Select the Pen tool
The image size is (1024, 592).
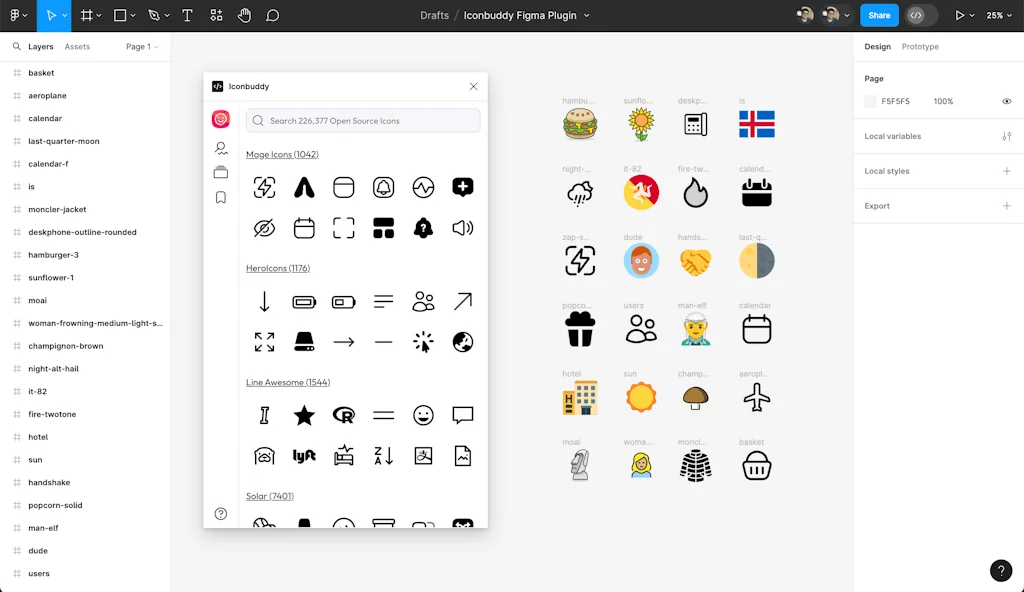(x=155, y=15)
